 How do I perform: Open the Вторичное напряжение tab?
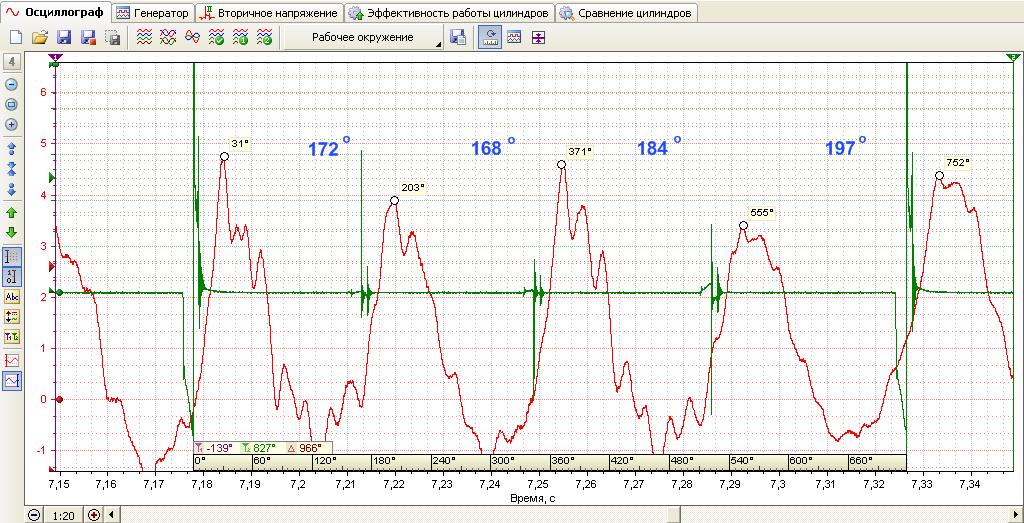[x=270, y=13]
